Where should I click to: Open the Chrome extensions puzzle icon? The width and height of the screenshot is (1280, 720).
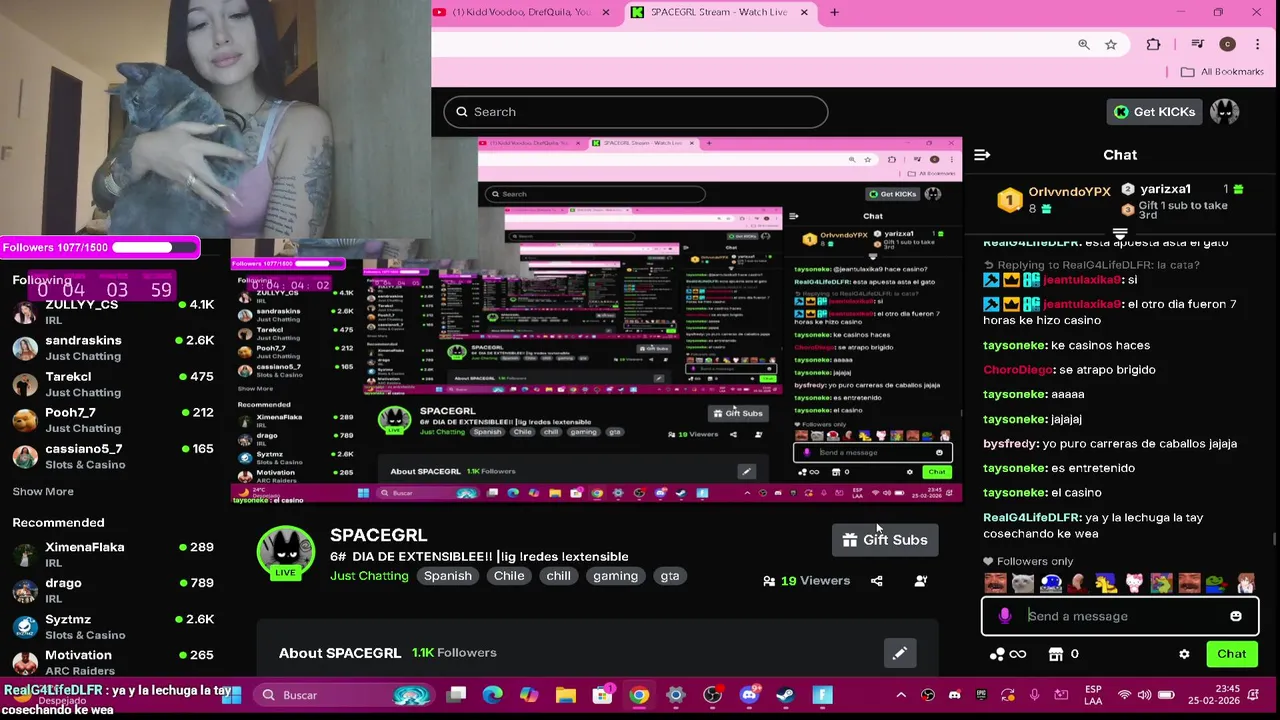(x=1153, y=44)
